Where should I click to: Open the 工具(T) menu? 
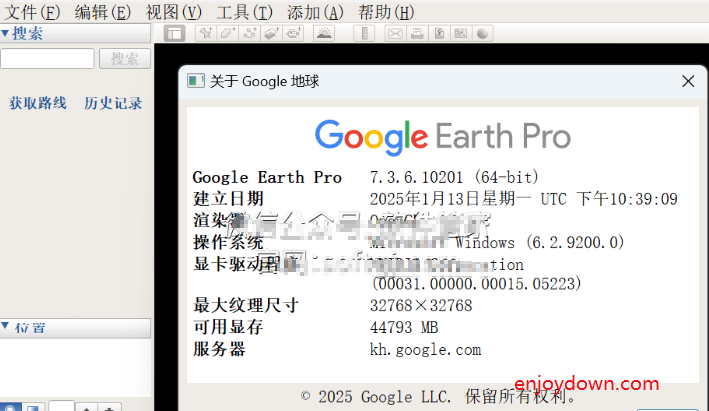245,12
